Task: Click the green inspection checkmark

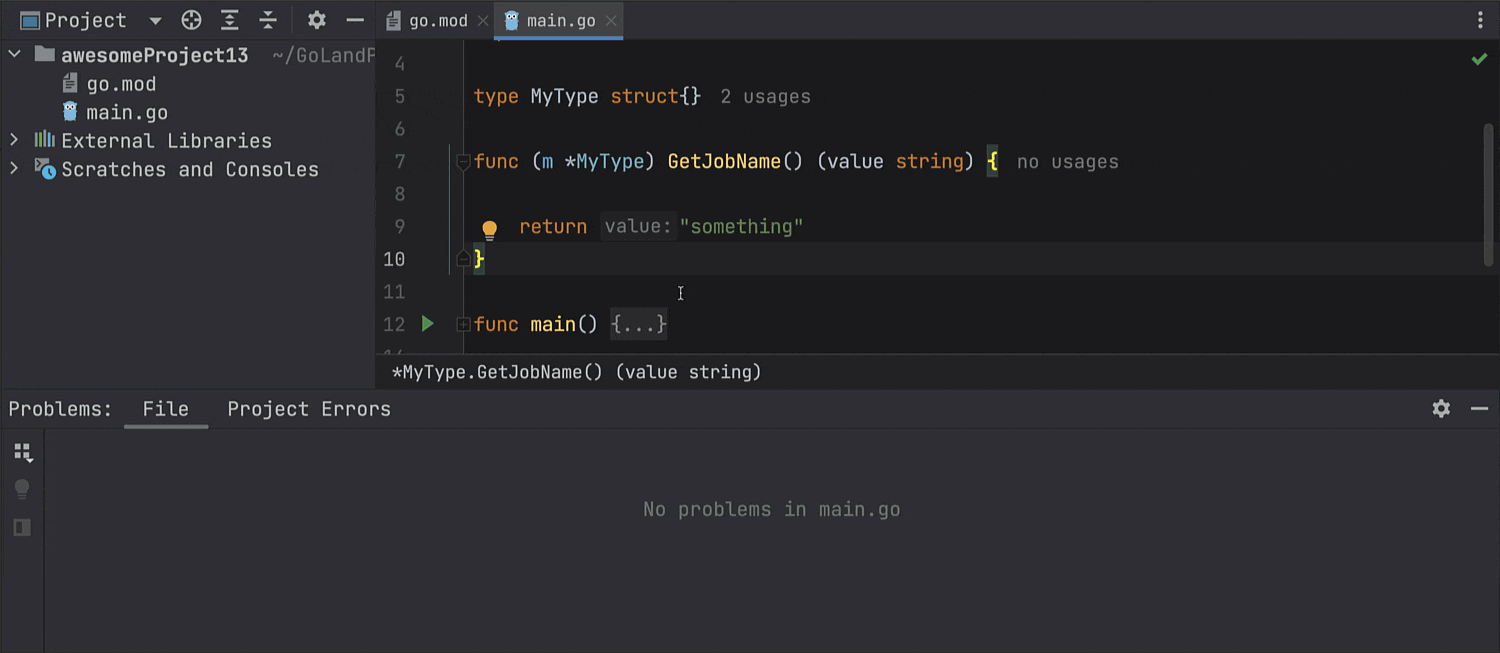Action: pos(1479,60)
